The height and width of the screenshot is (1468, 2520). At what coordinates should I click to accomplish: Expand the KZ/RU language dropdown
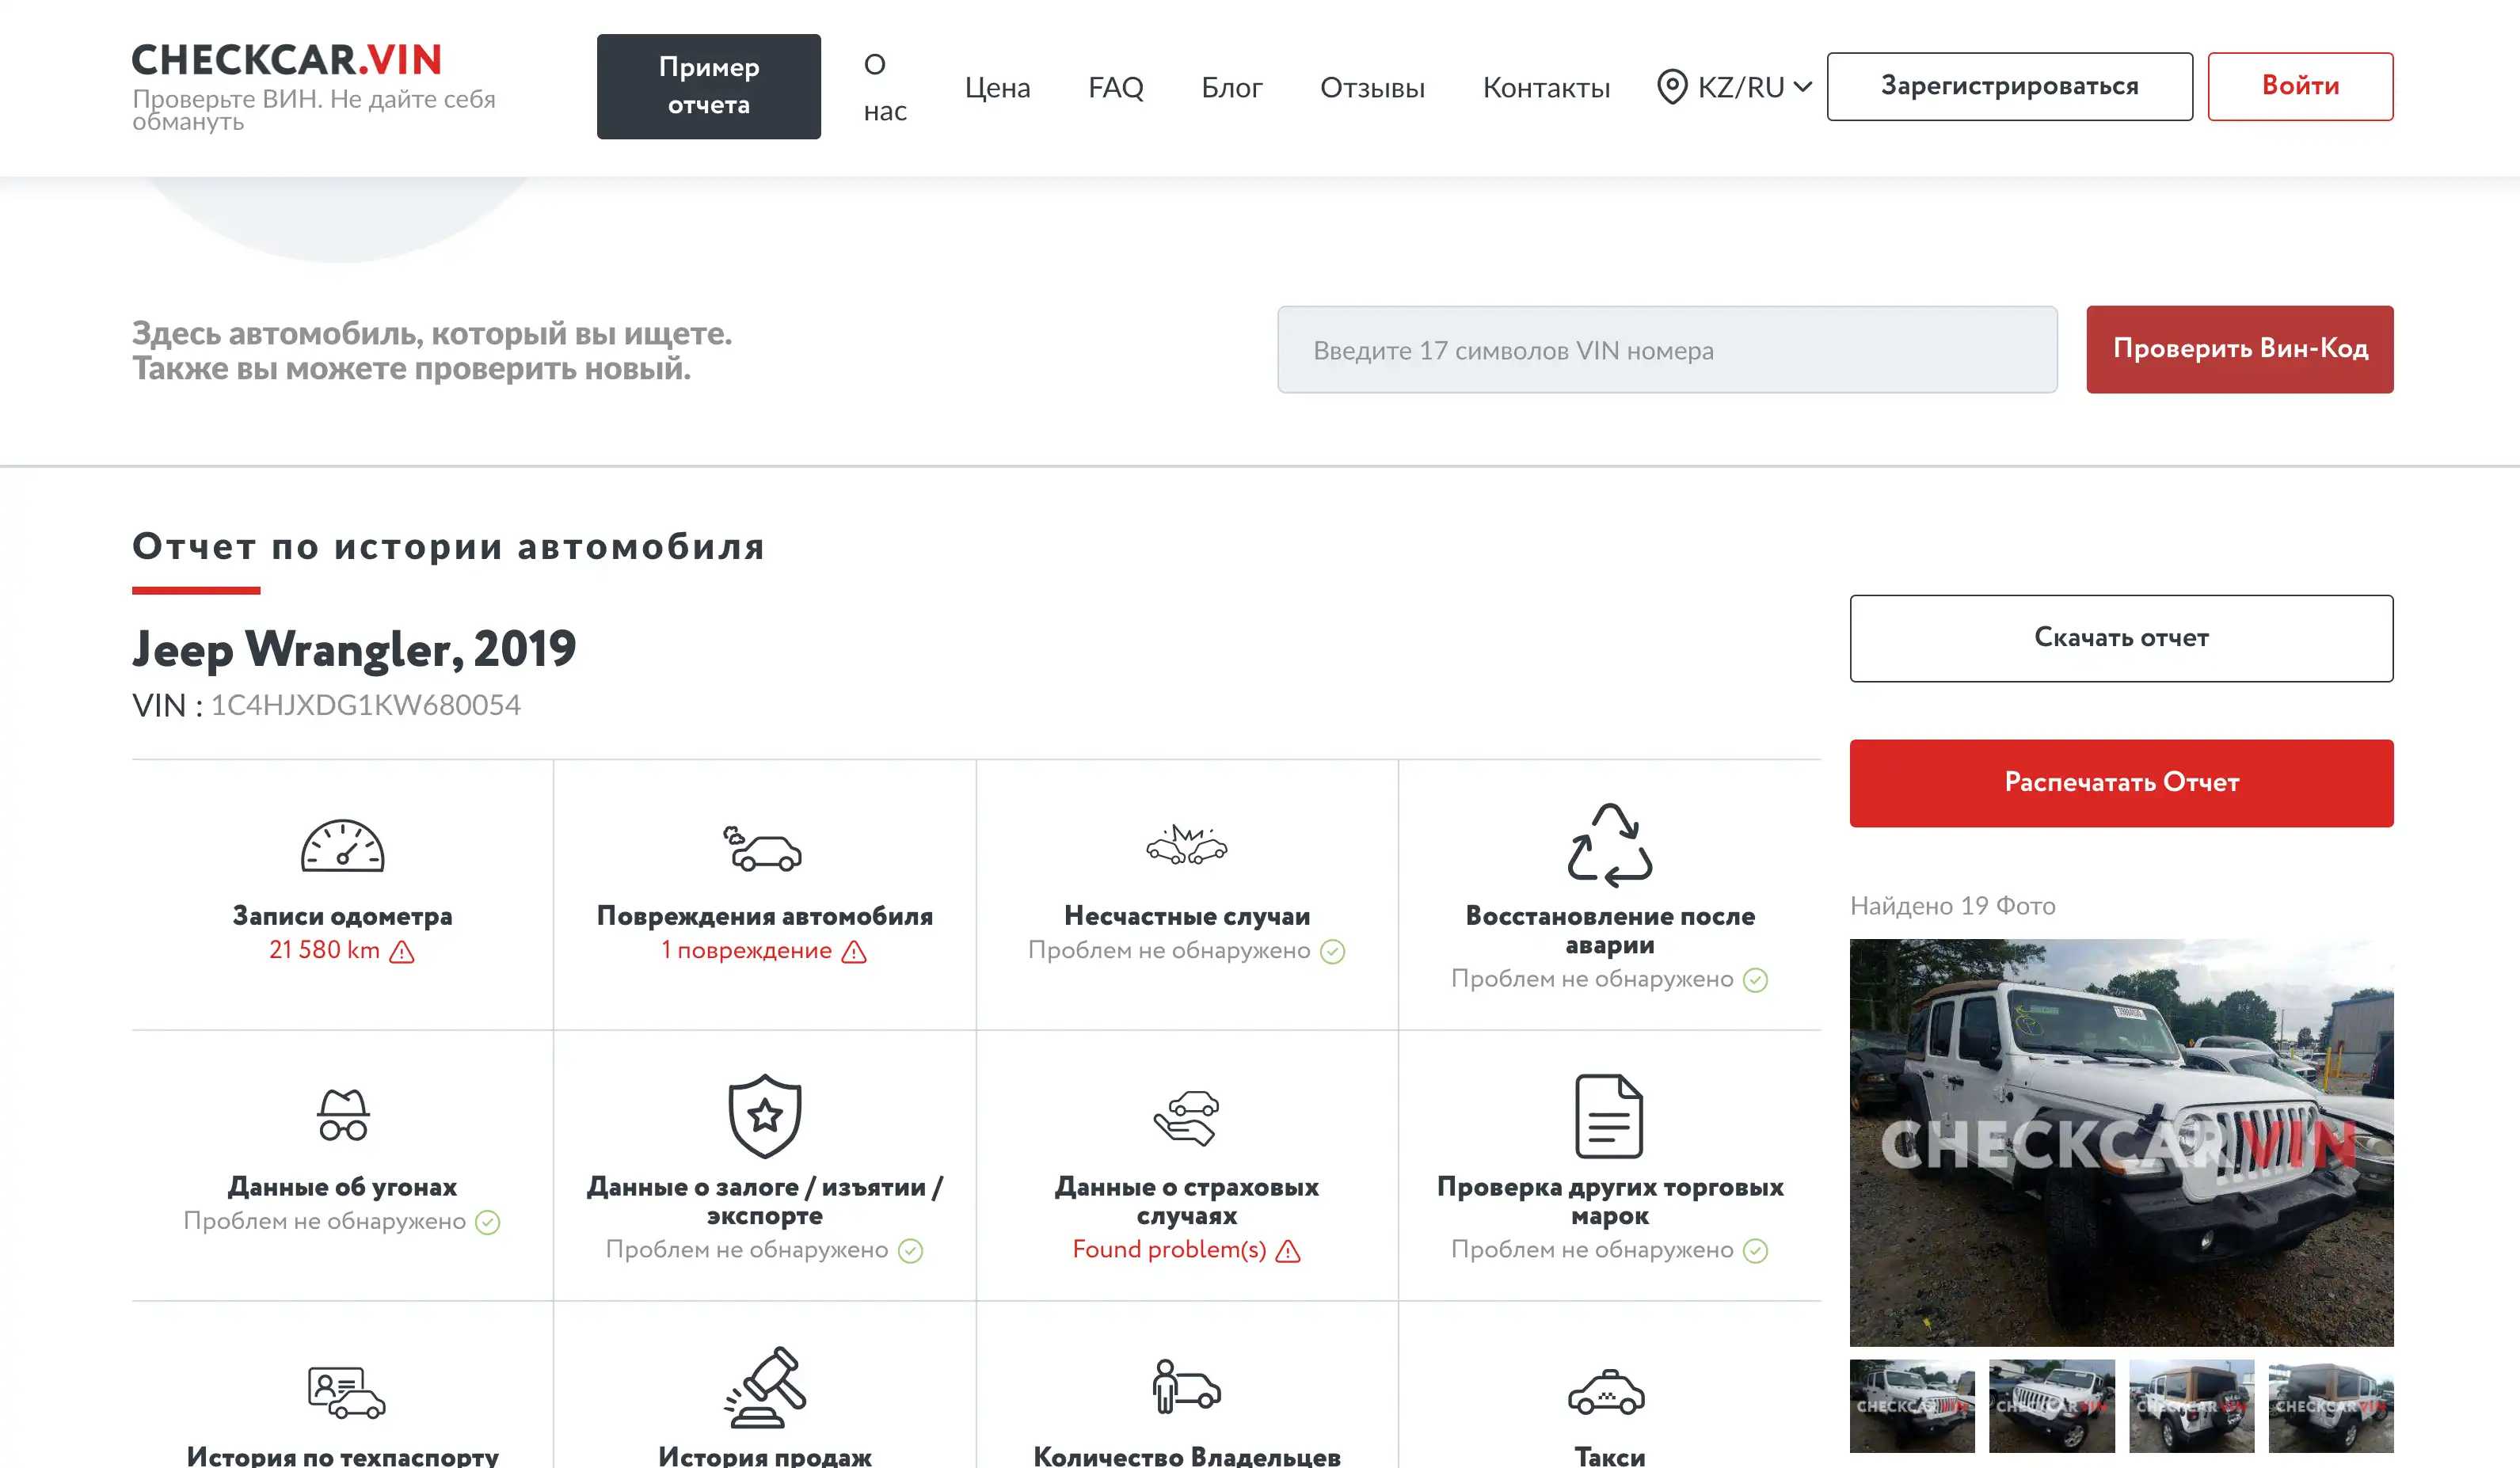1733,87
